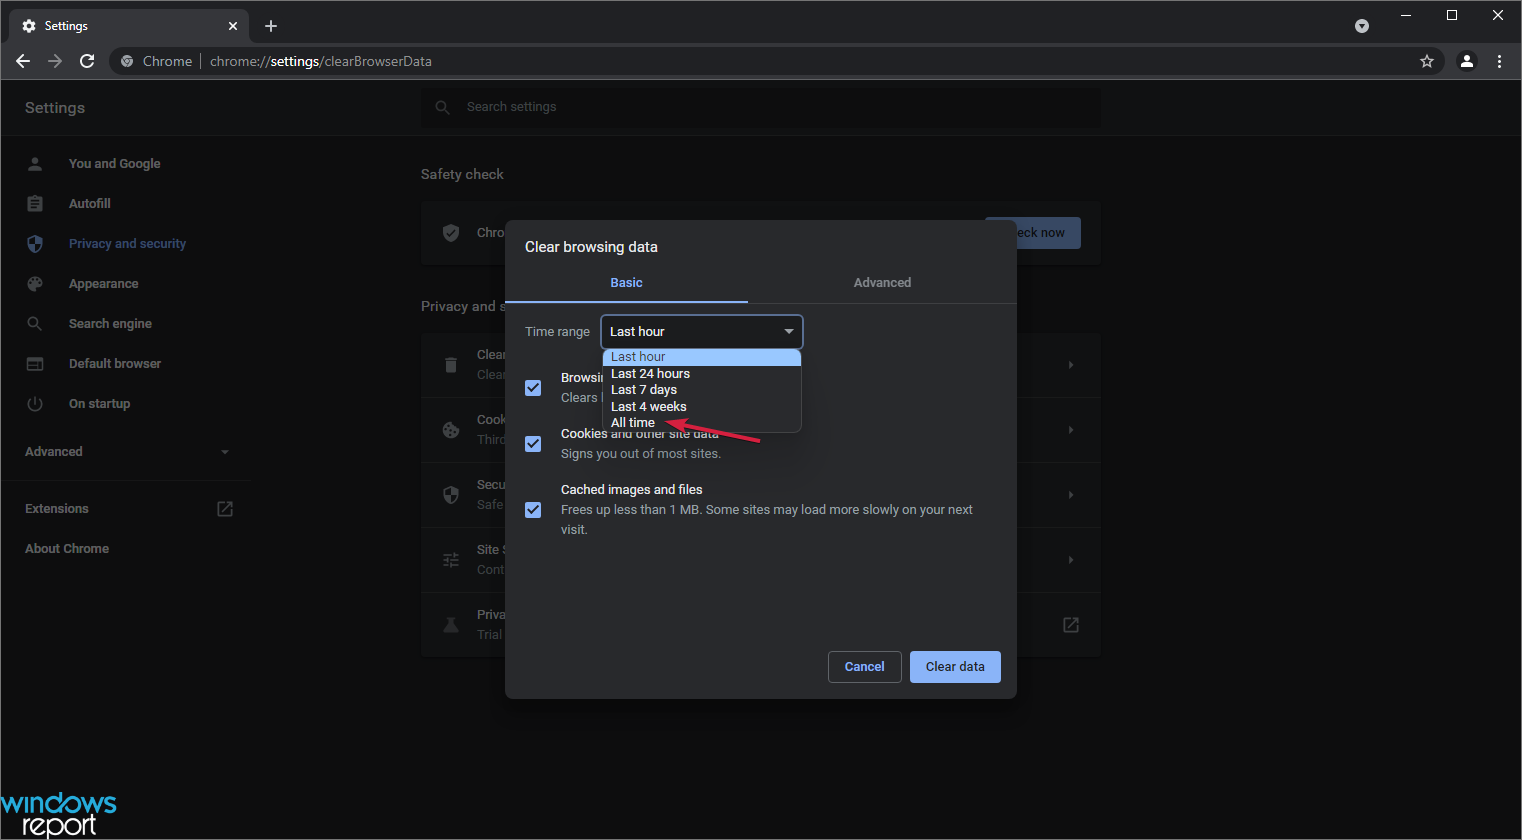Click the address bar URL
Screen dimensions: 1522x840
point(321,61)
